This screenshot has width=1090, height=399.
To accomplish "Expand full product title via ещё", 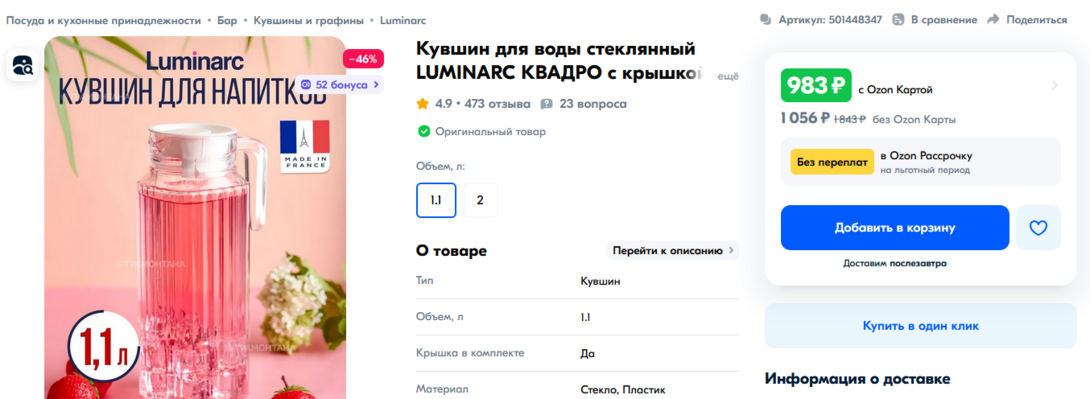I will click(727, 76).
